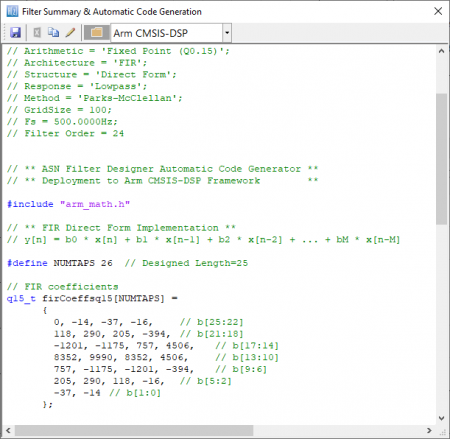Close the Filter Summary window
The image size is (450, 439).
pos(438,11)
